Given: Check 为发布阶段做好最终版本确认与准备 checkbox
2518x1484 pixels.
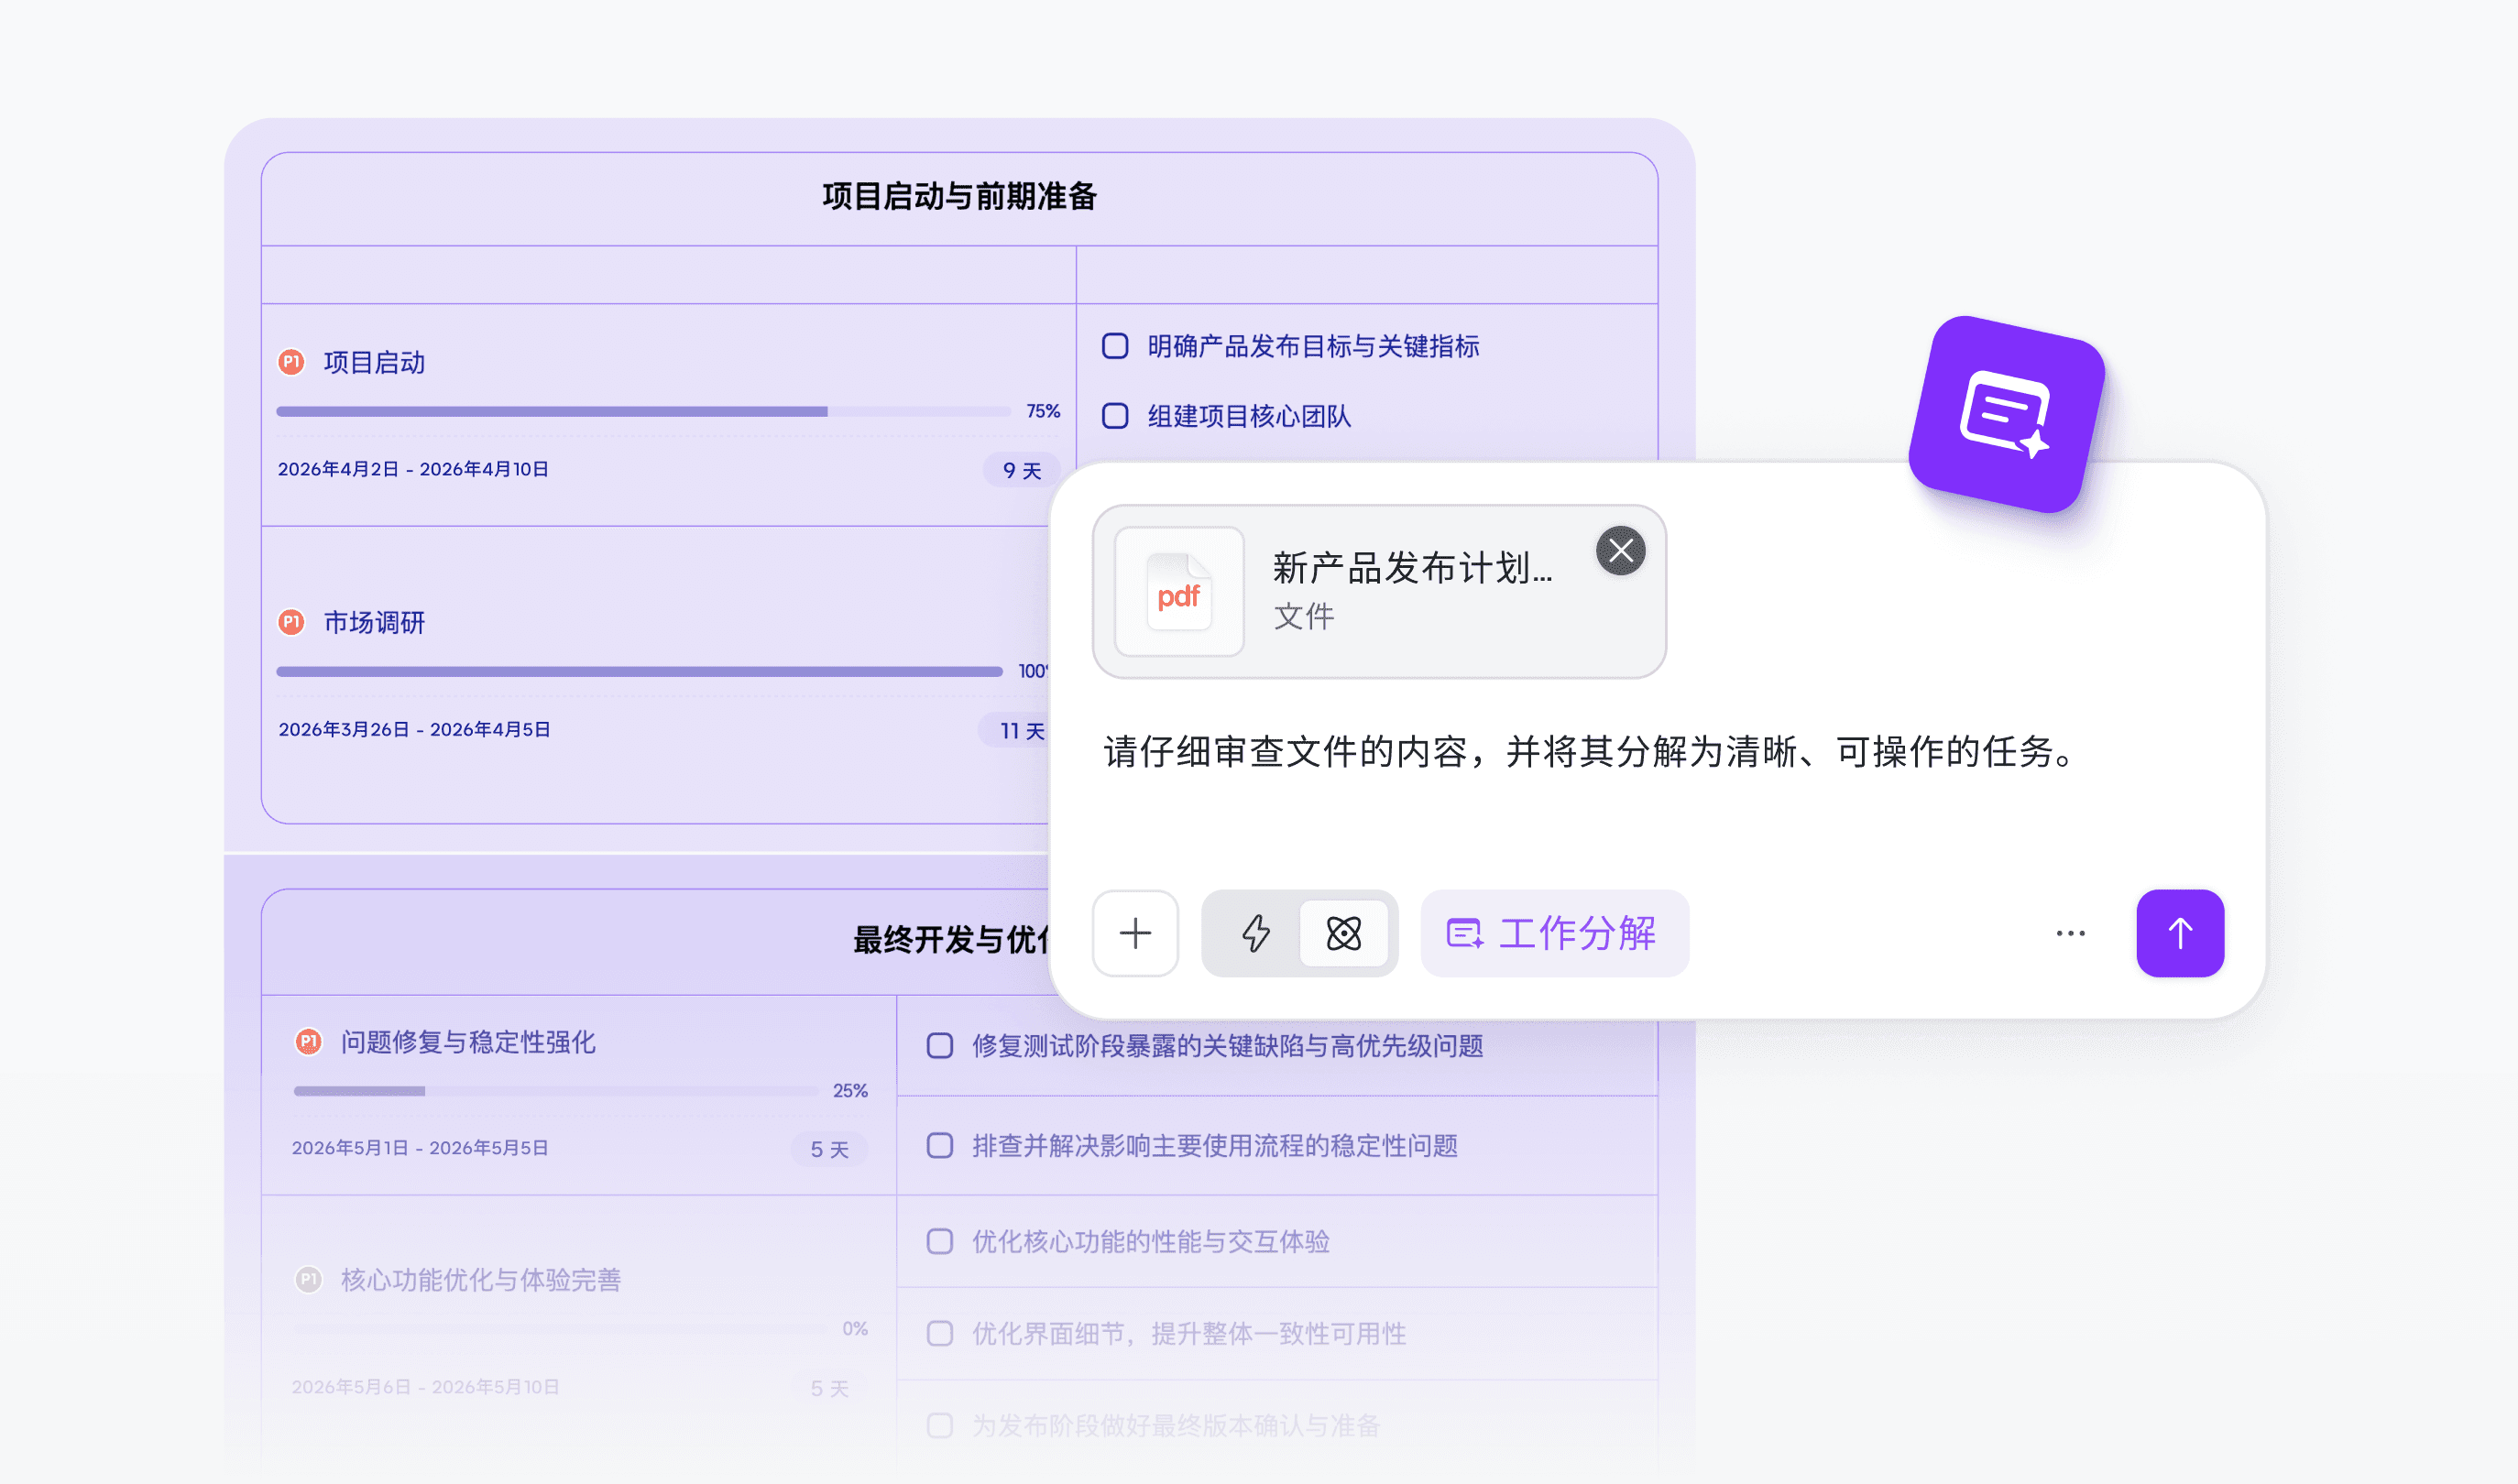Looking at the screenshot, I should (940, 1425).
